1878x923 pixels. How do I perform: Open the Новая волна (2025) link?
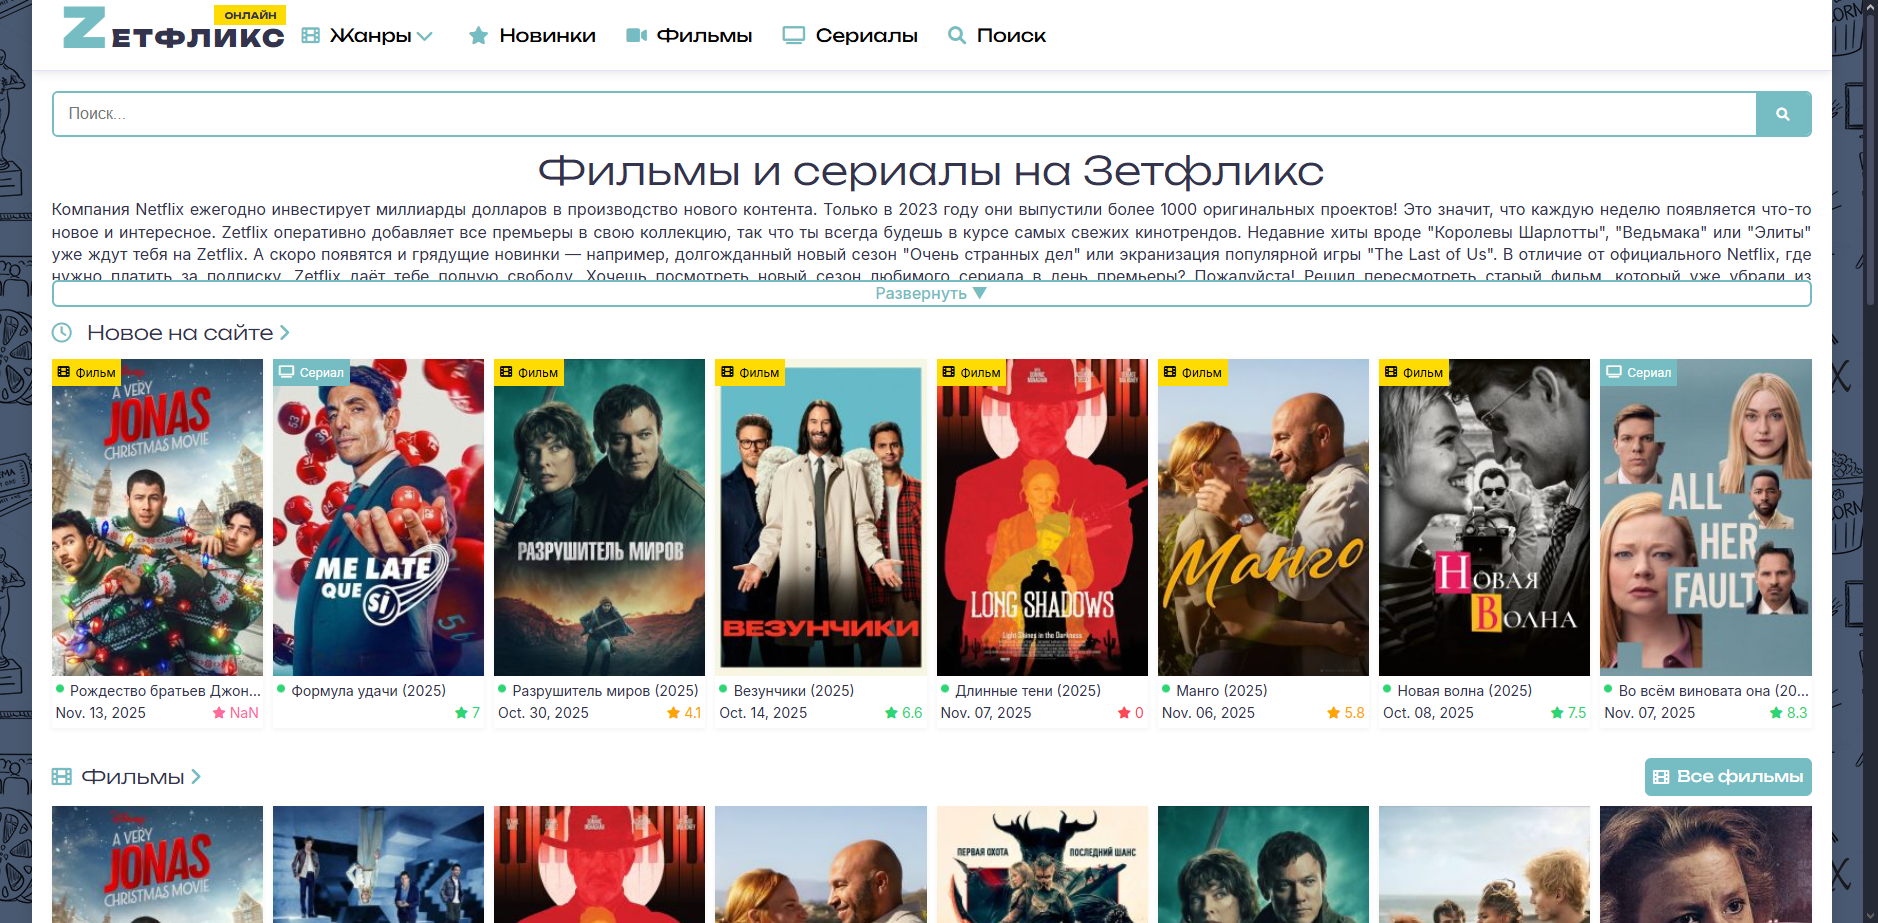coord(1464,691)
